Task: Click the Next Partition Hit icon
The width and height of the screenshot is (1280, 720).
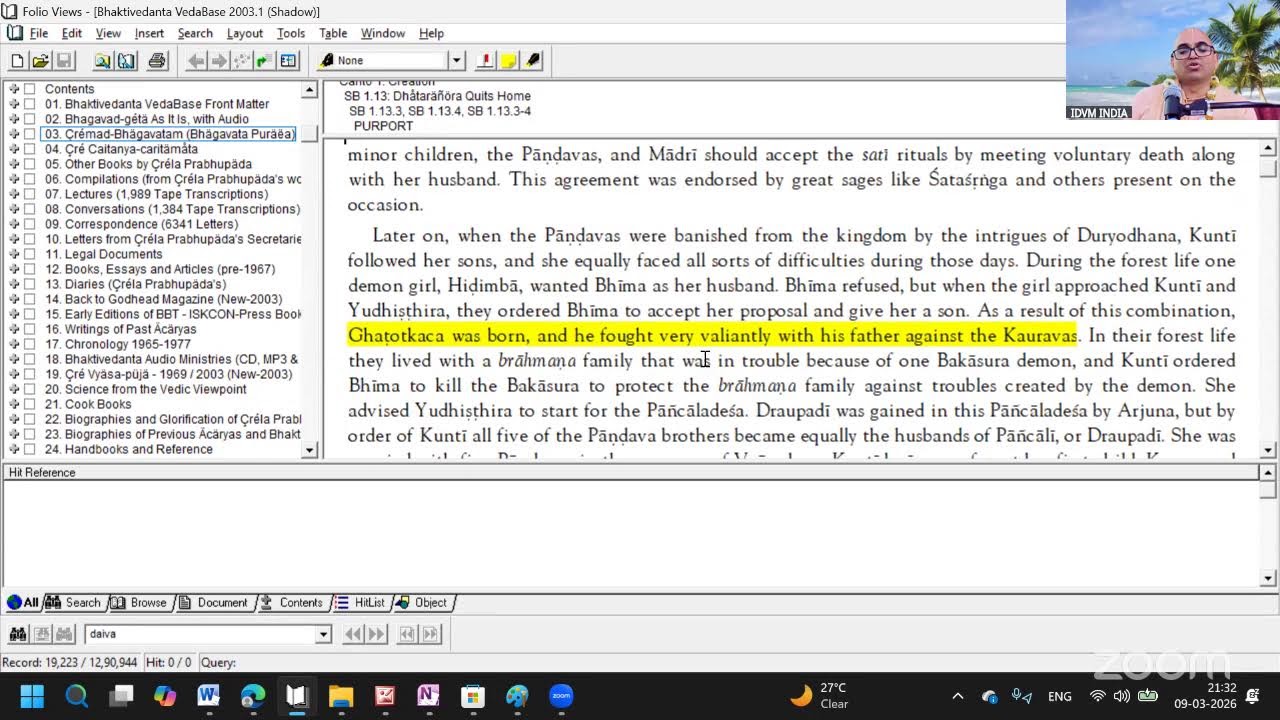Action: (431, 634)
